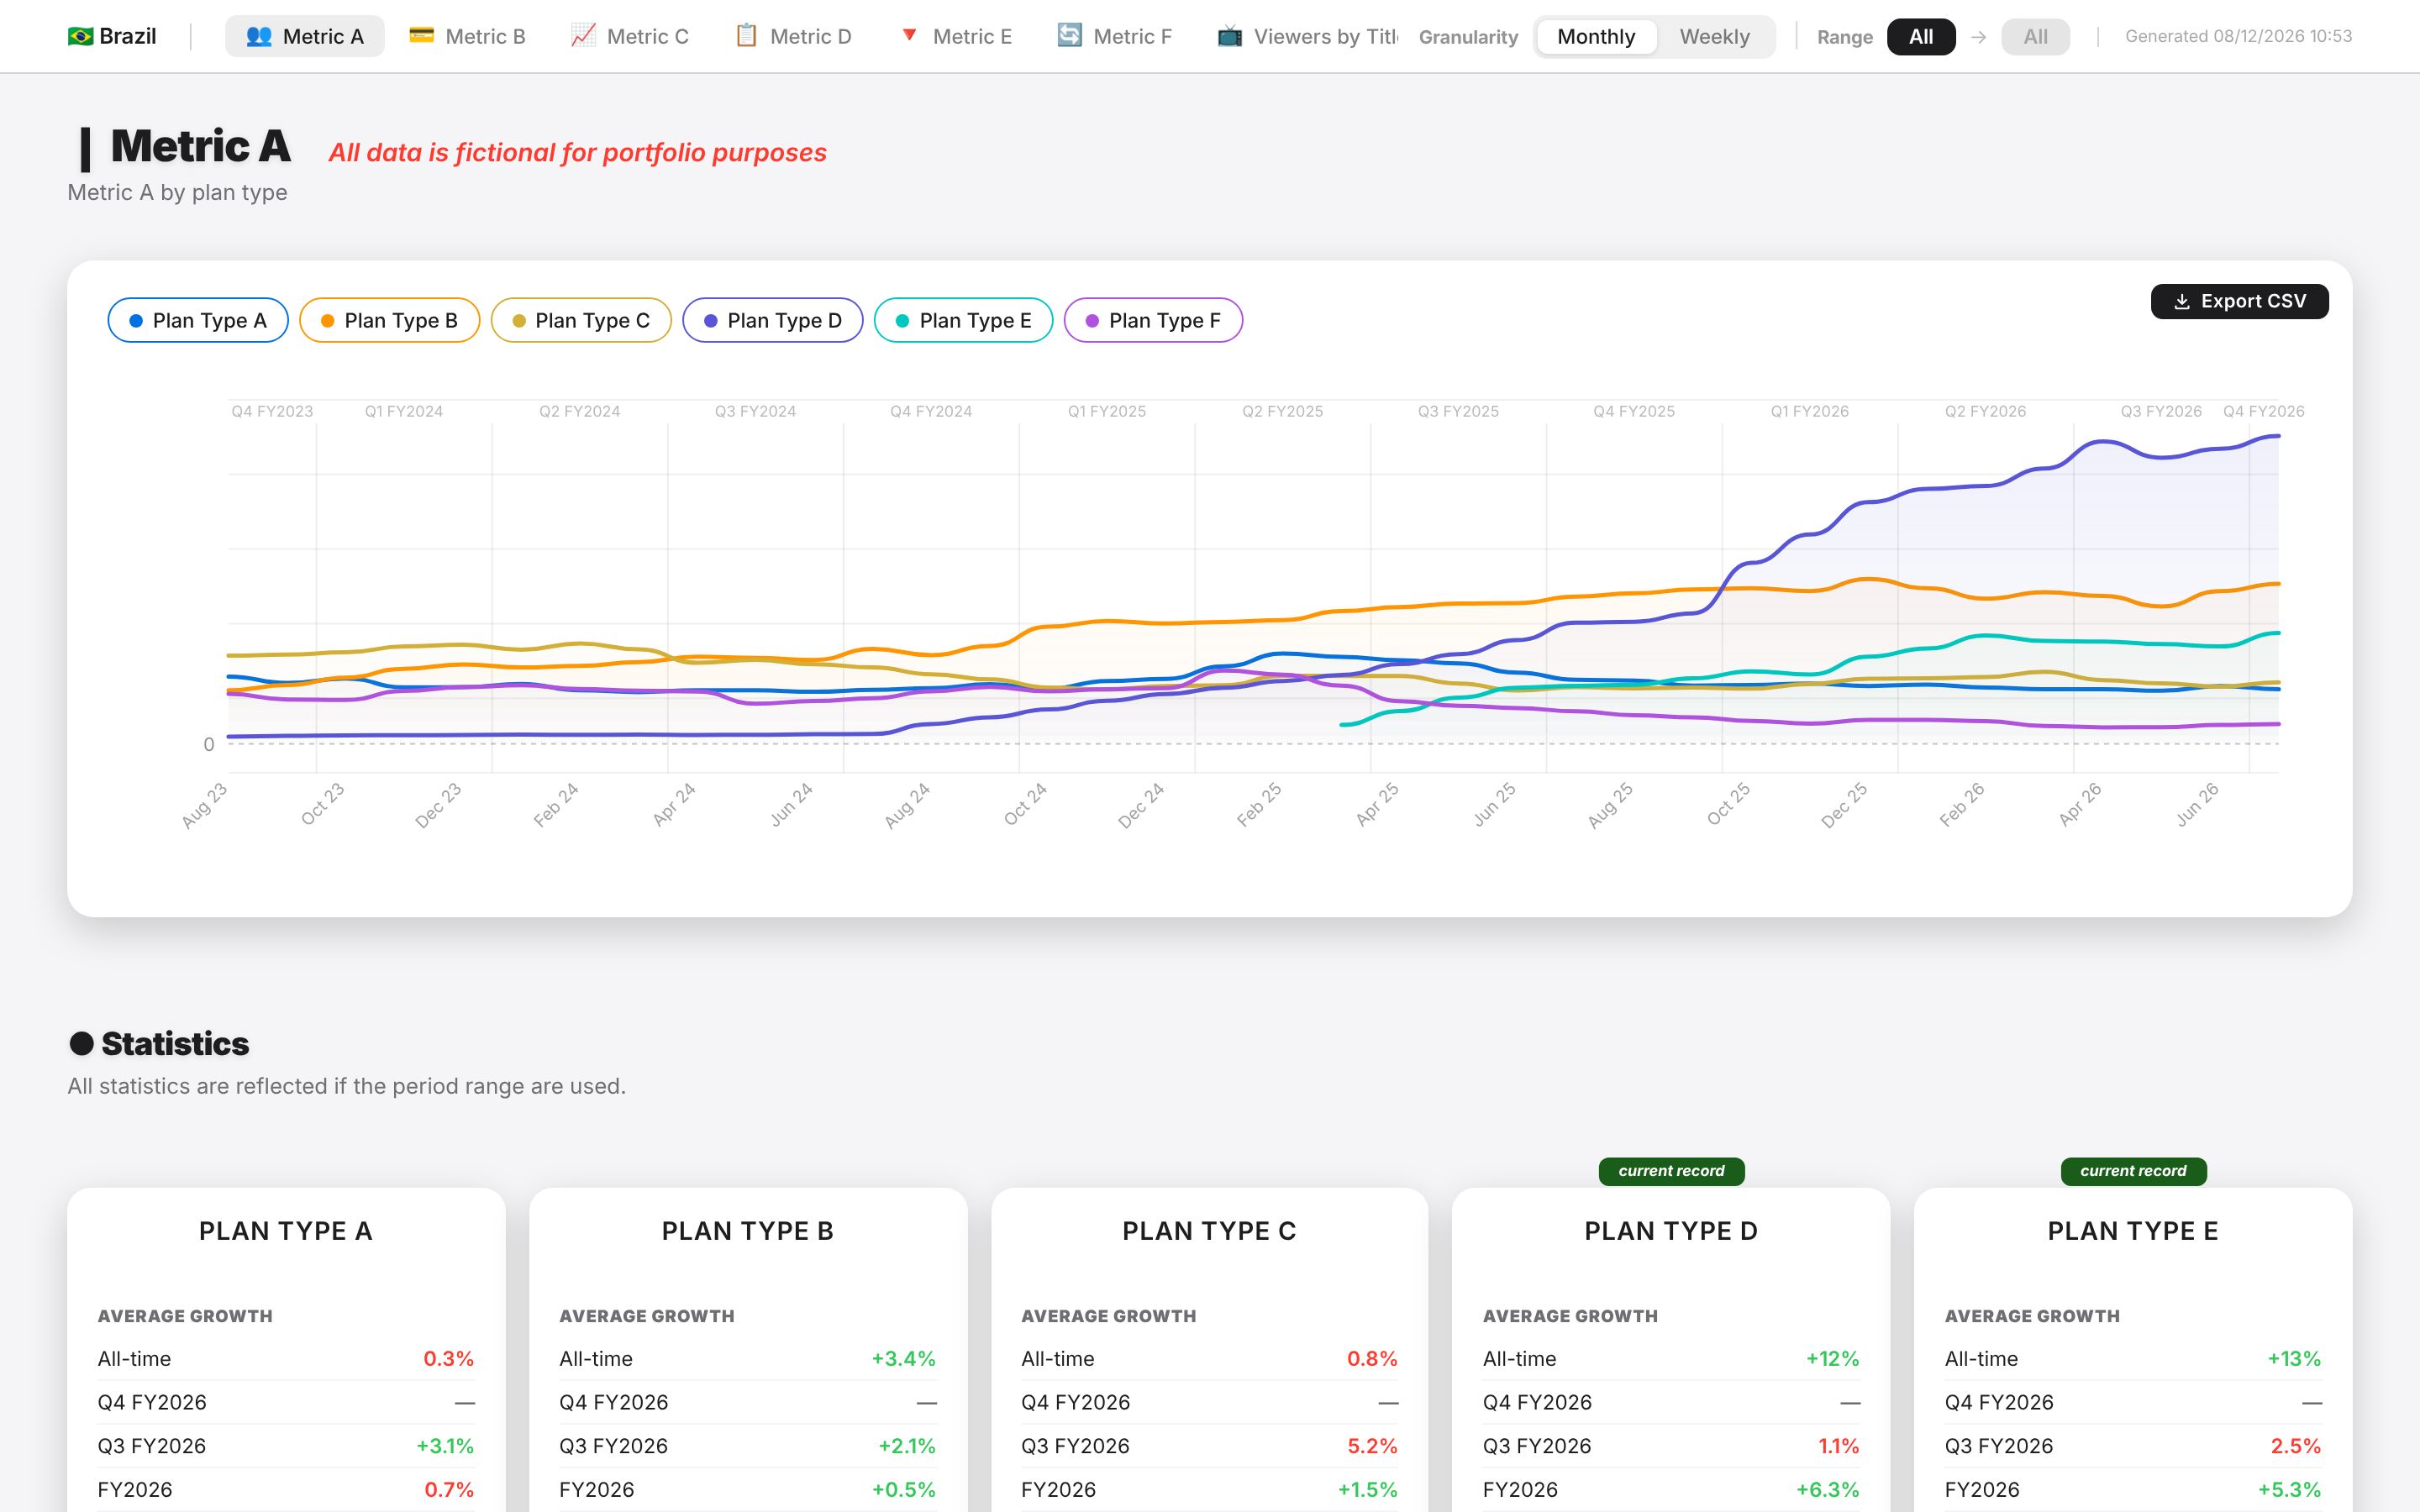Click the Q1 FY2025 quarter label on chart

click(x=1106, y=411)
